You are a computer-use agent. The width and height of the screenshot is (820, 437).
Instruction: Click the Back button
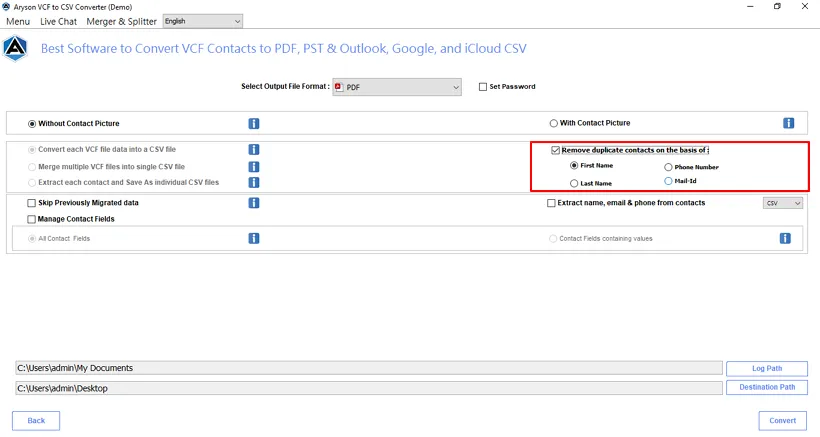[x=36, y=421]
